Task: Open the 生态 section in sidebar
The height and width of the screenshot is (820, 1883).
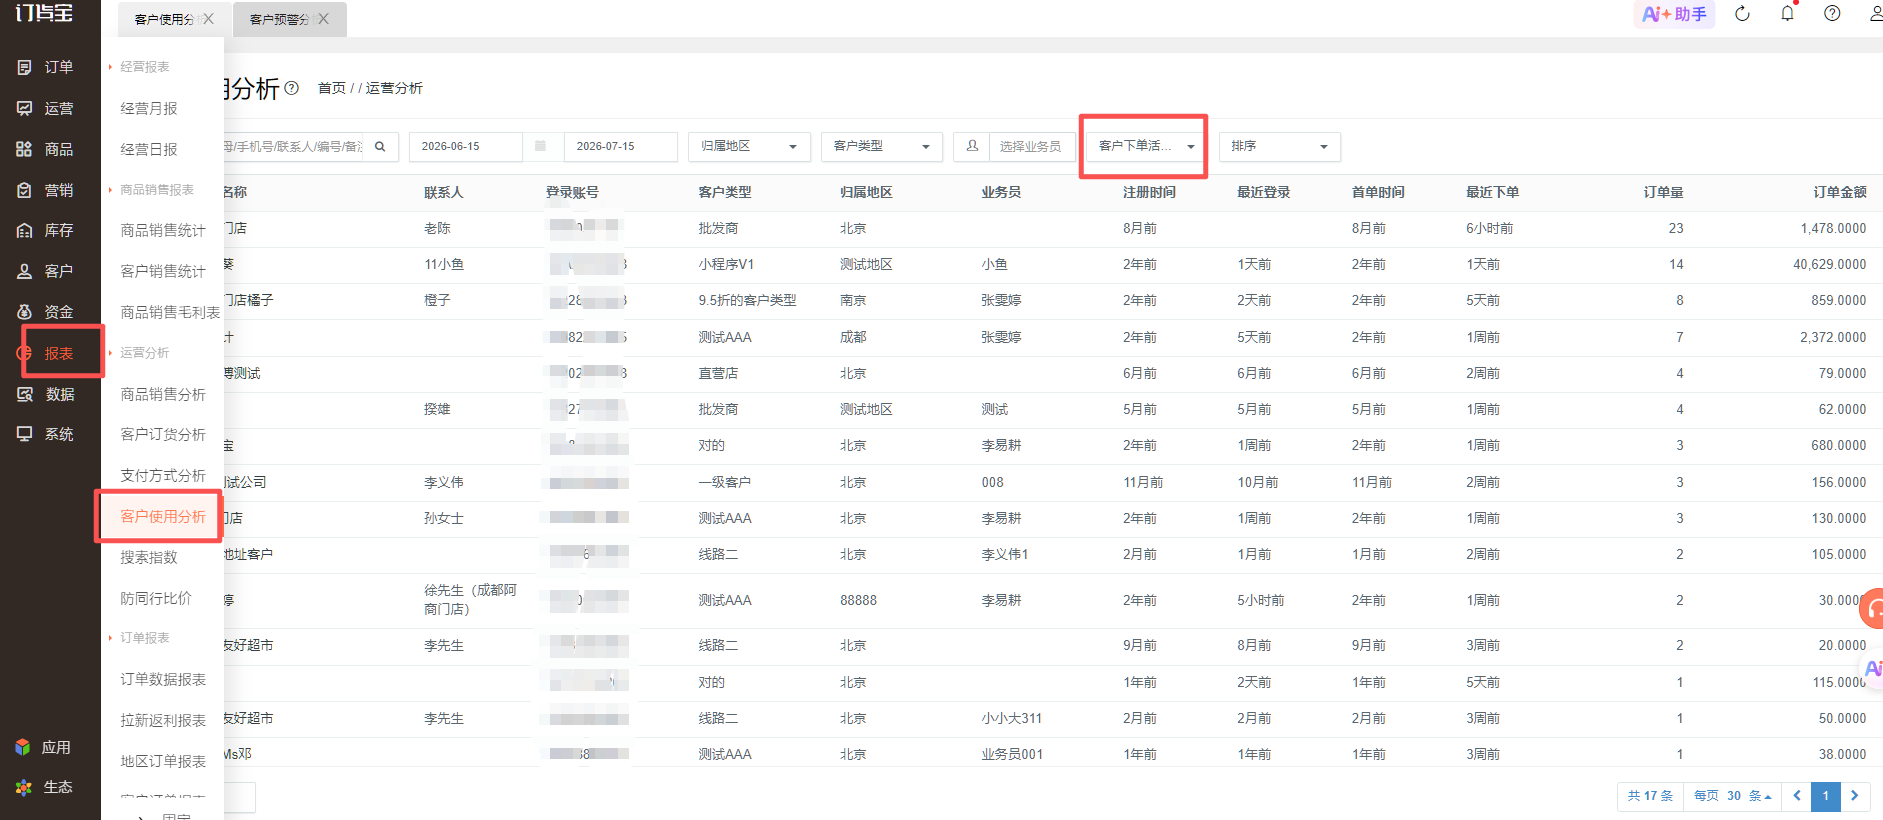Action: click(x=44, y=787)
